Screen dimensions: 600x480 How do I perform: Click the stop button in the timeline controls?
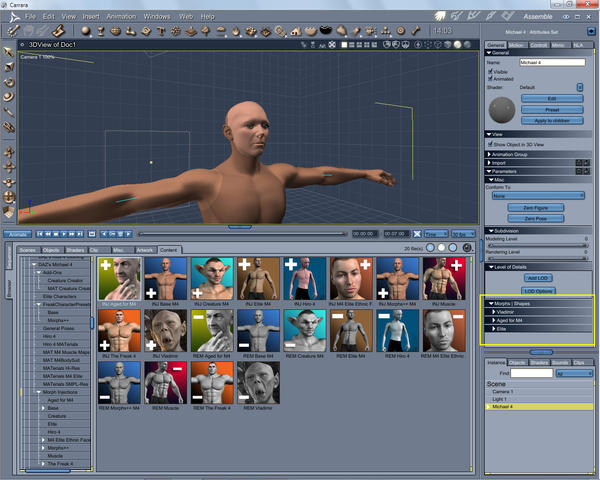[55, 234]
